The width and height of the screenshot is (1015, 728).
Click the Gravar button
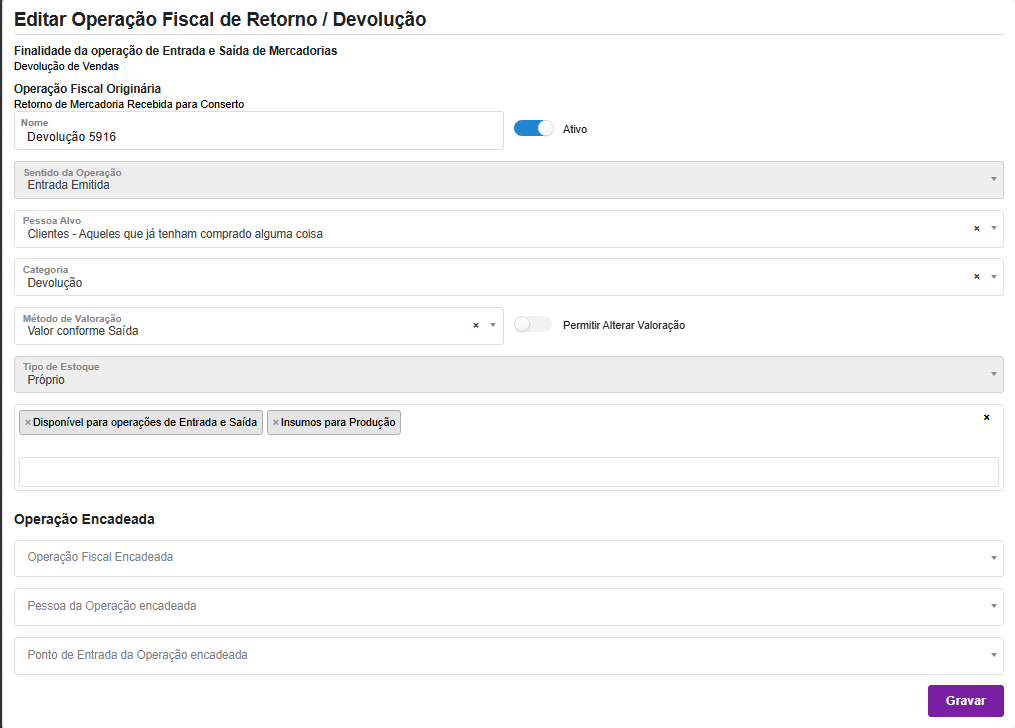click(x=965, y=701)
